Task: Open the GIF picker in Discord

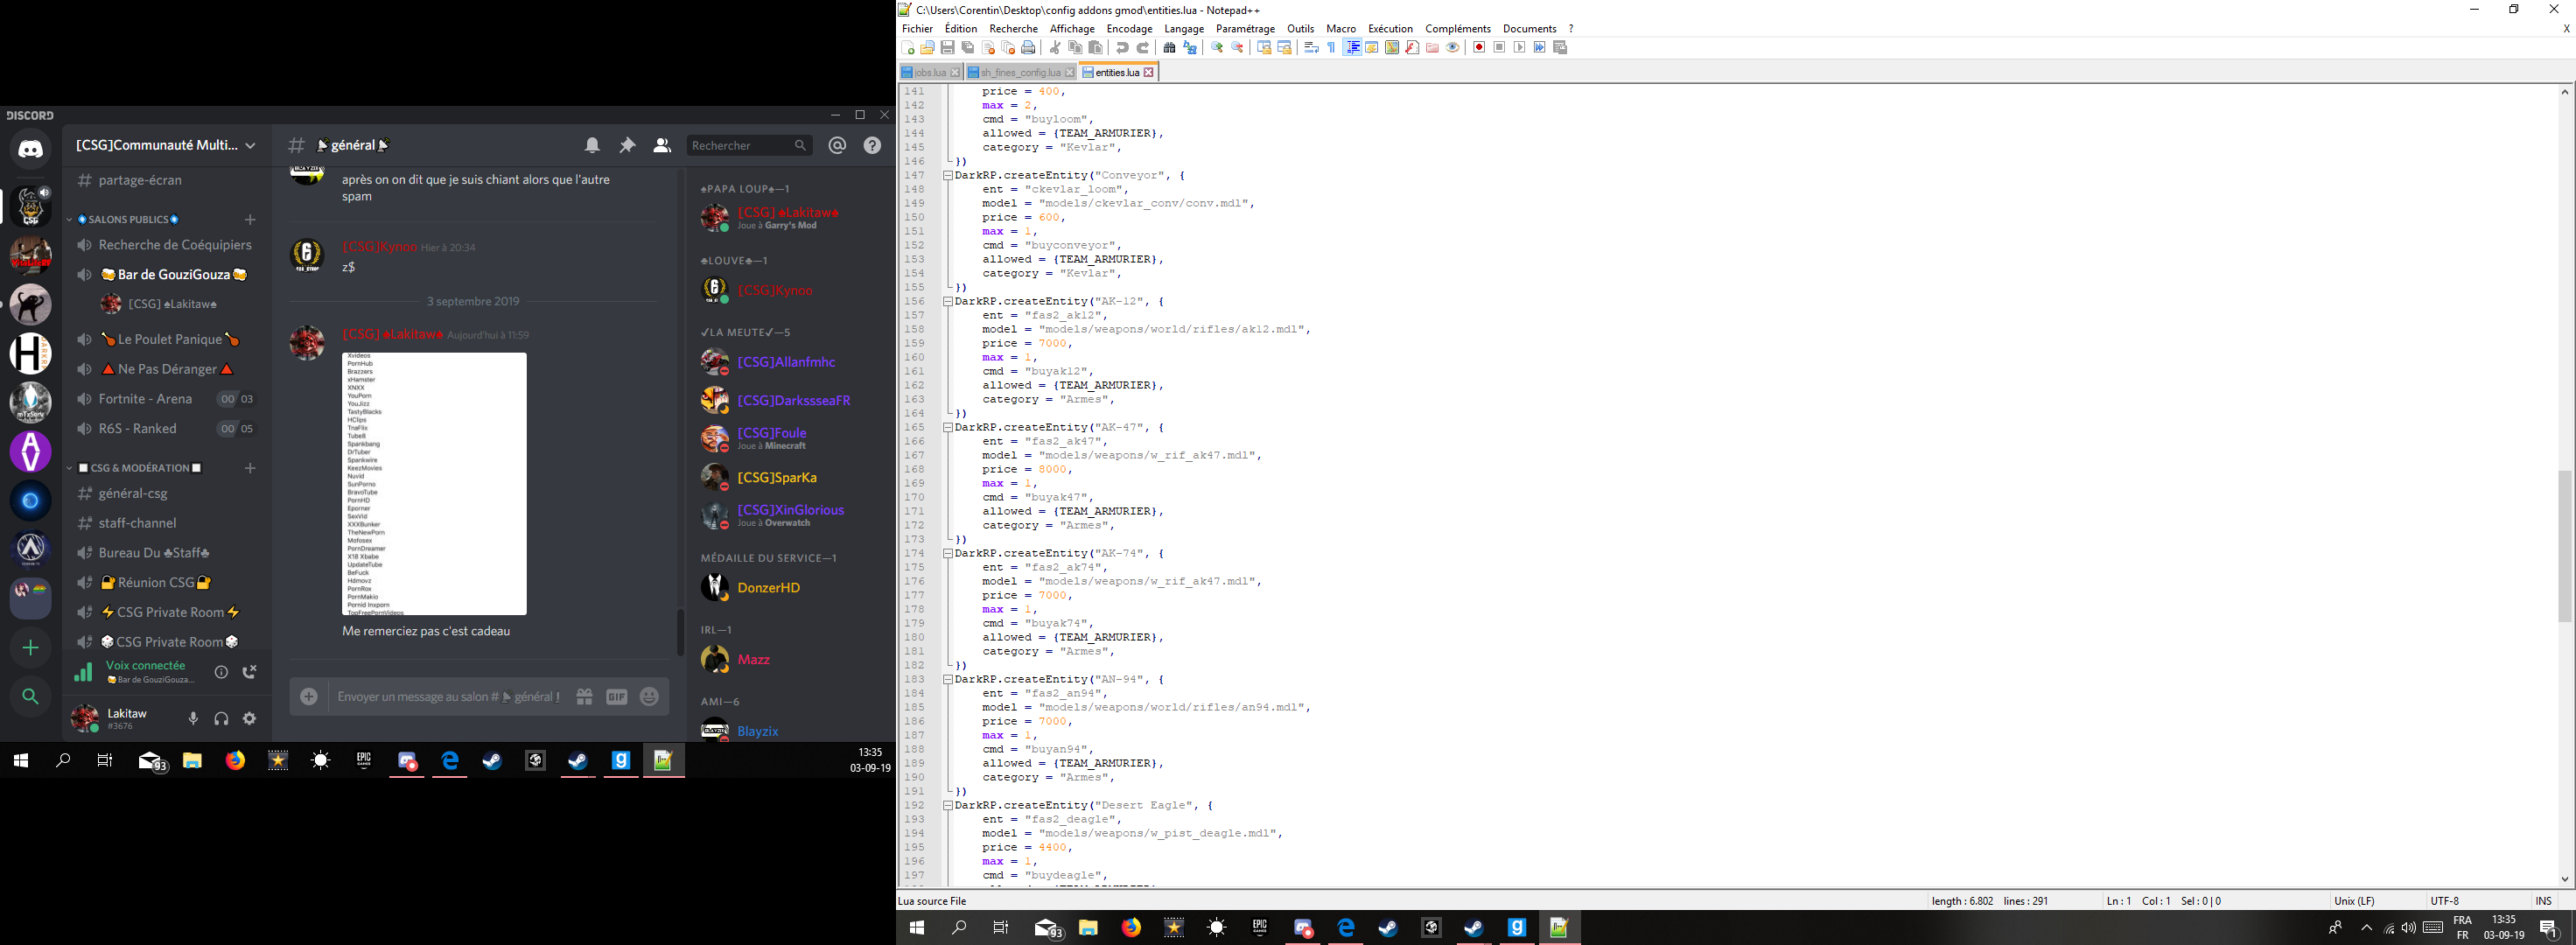Action: coord(617,697)
